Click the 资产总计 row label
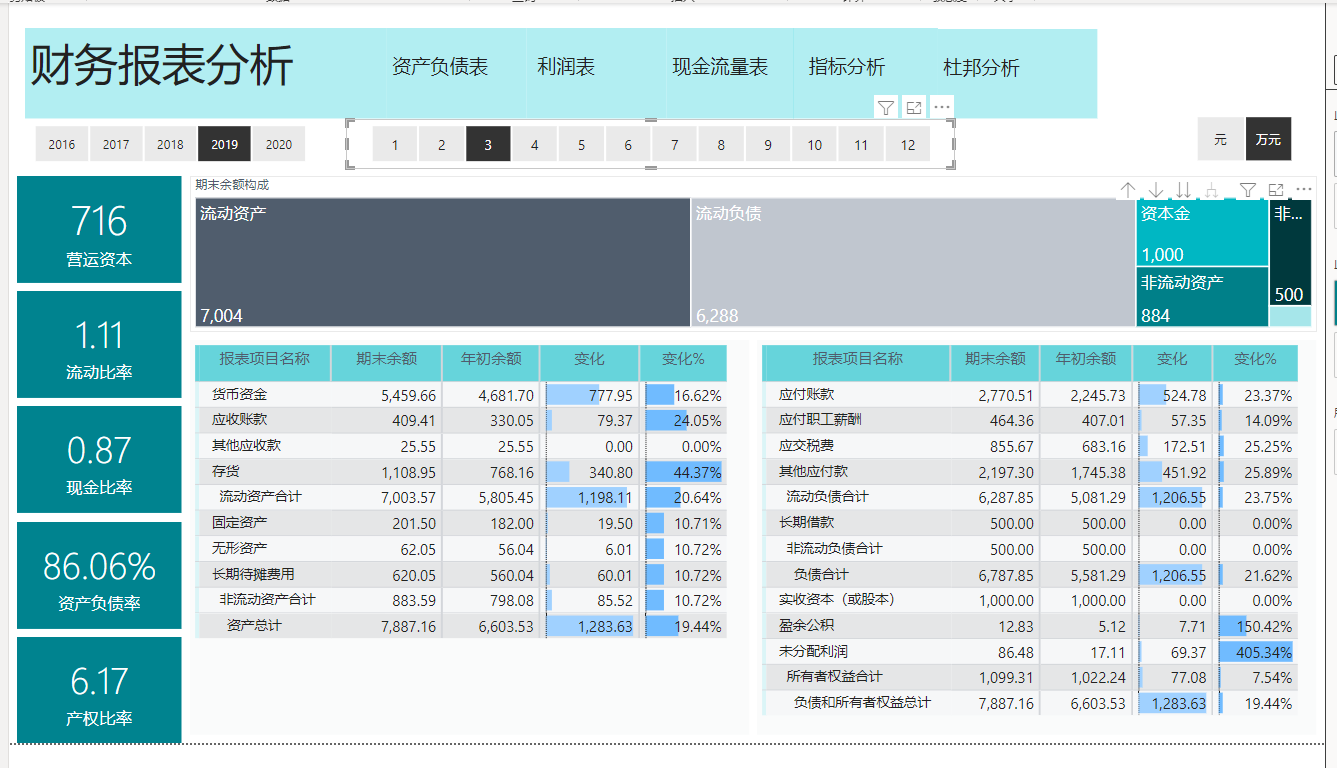Viewport: 1337px width, 768px height. pos(254,626)
